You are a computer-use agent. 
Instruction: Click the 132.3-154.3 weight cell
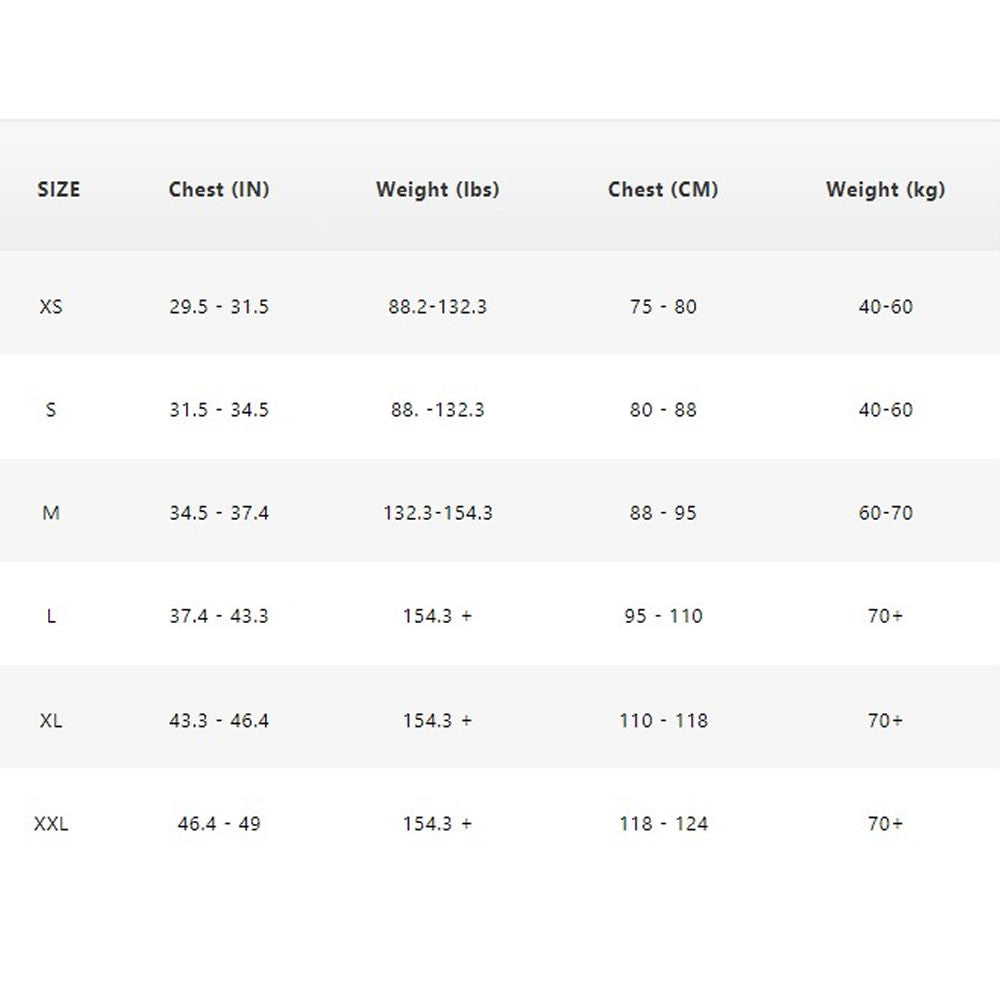[438, 513]
